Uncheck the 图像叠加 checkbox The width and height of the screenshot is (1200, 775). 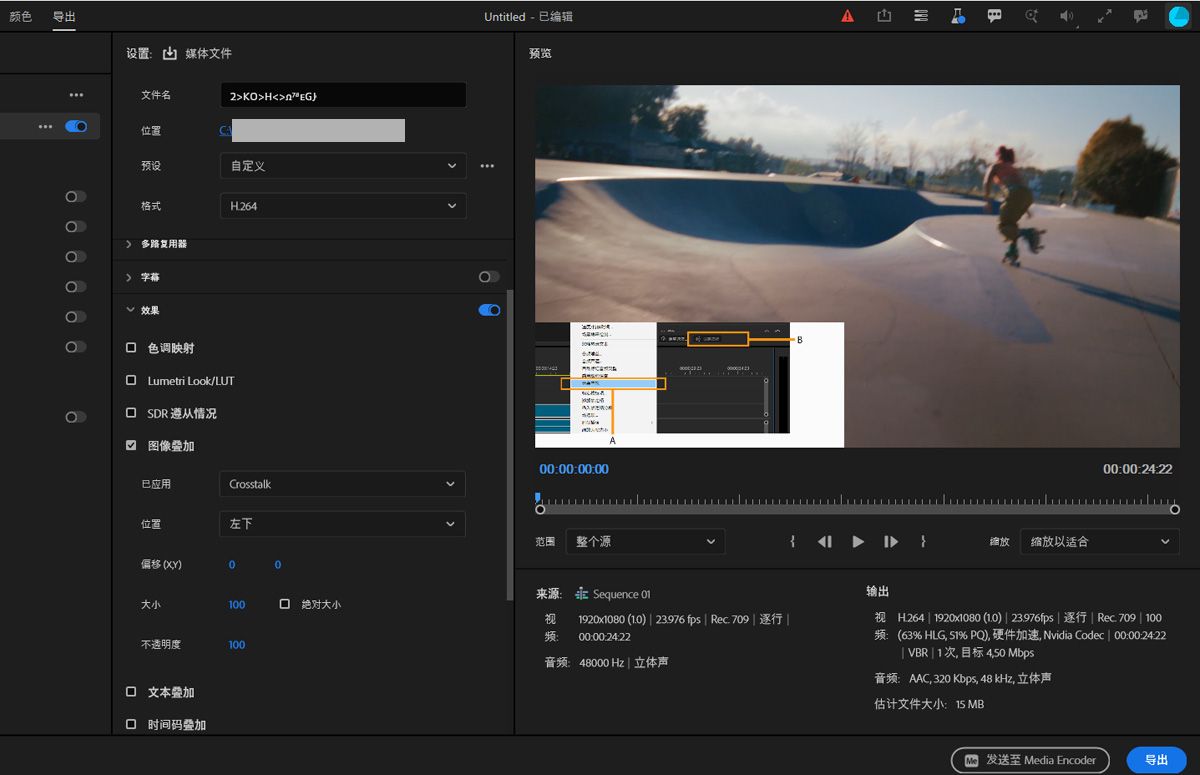(131, 446)
